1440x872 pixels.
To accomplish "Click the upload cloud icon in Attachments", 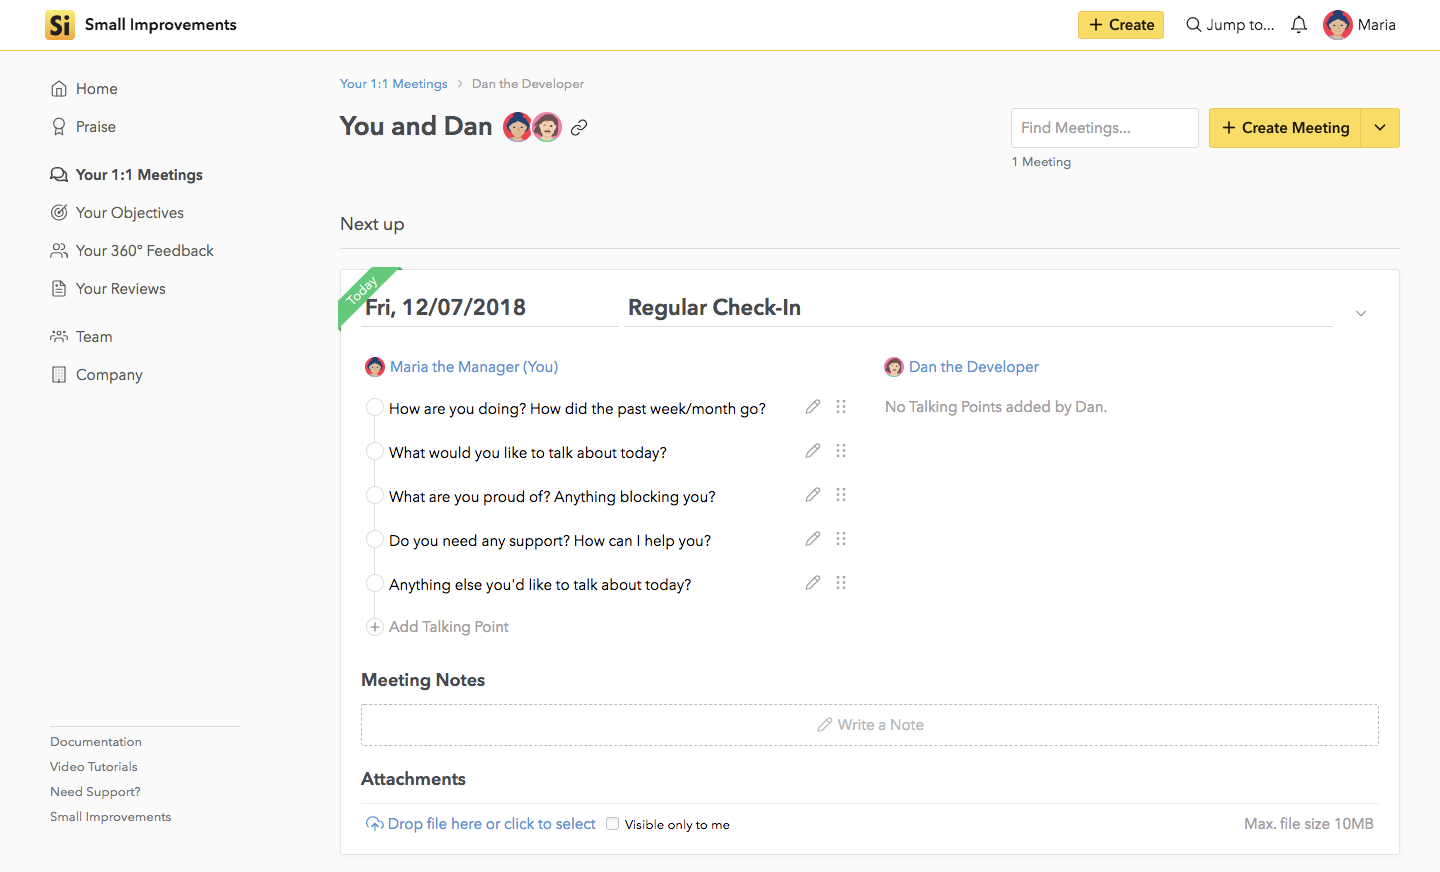I will [374, 824].
